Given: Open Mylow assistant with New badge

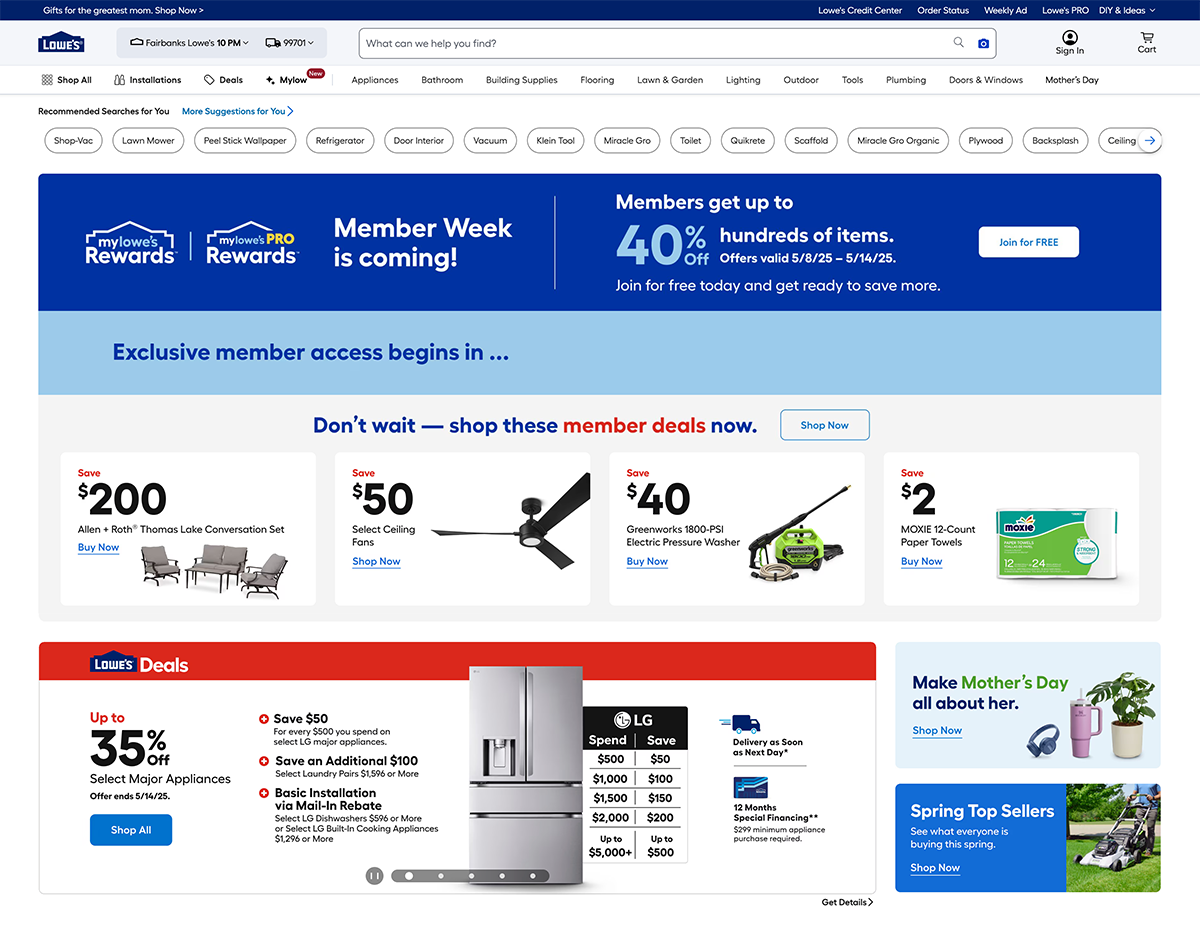Looking at the screenshot, I should 294,79.
